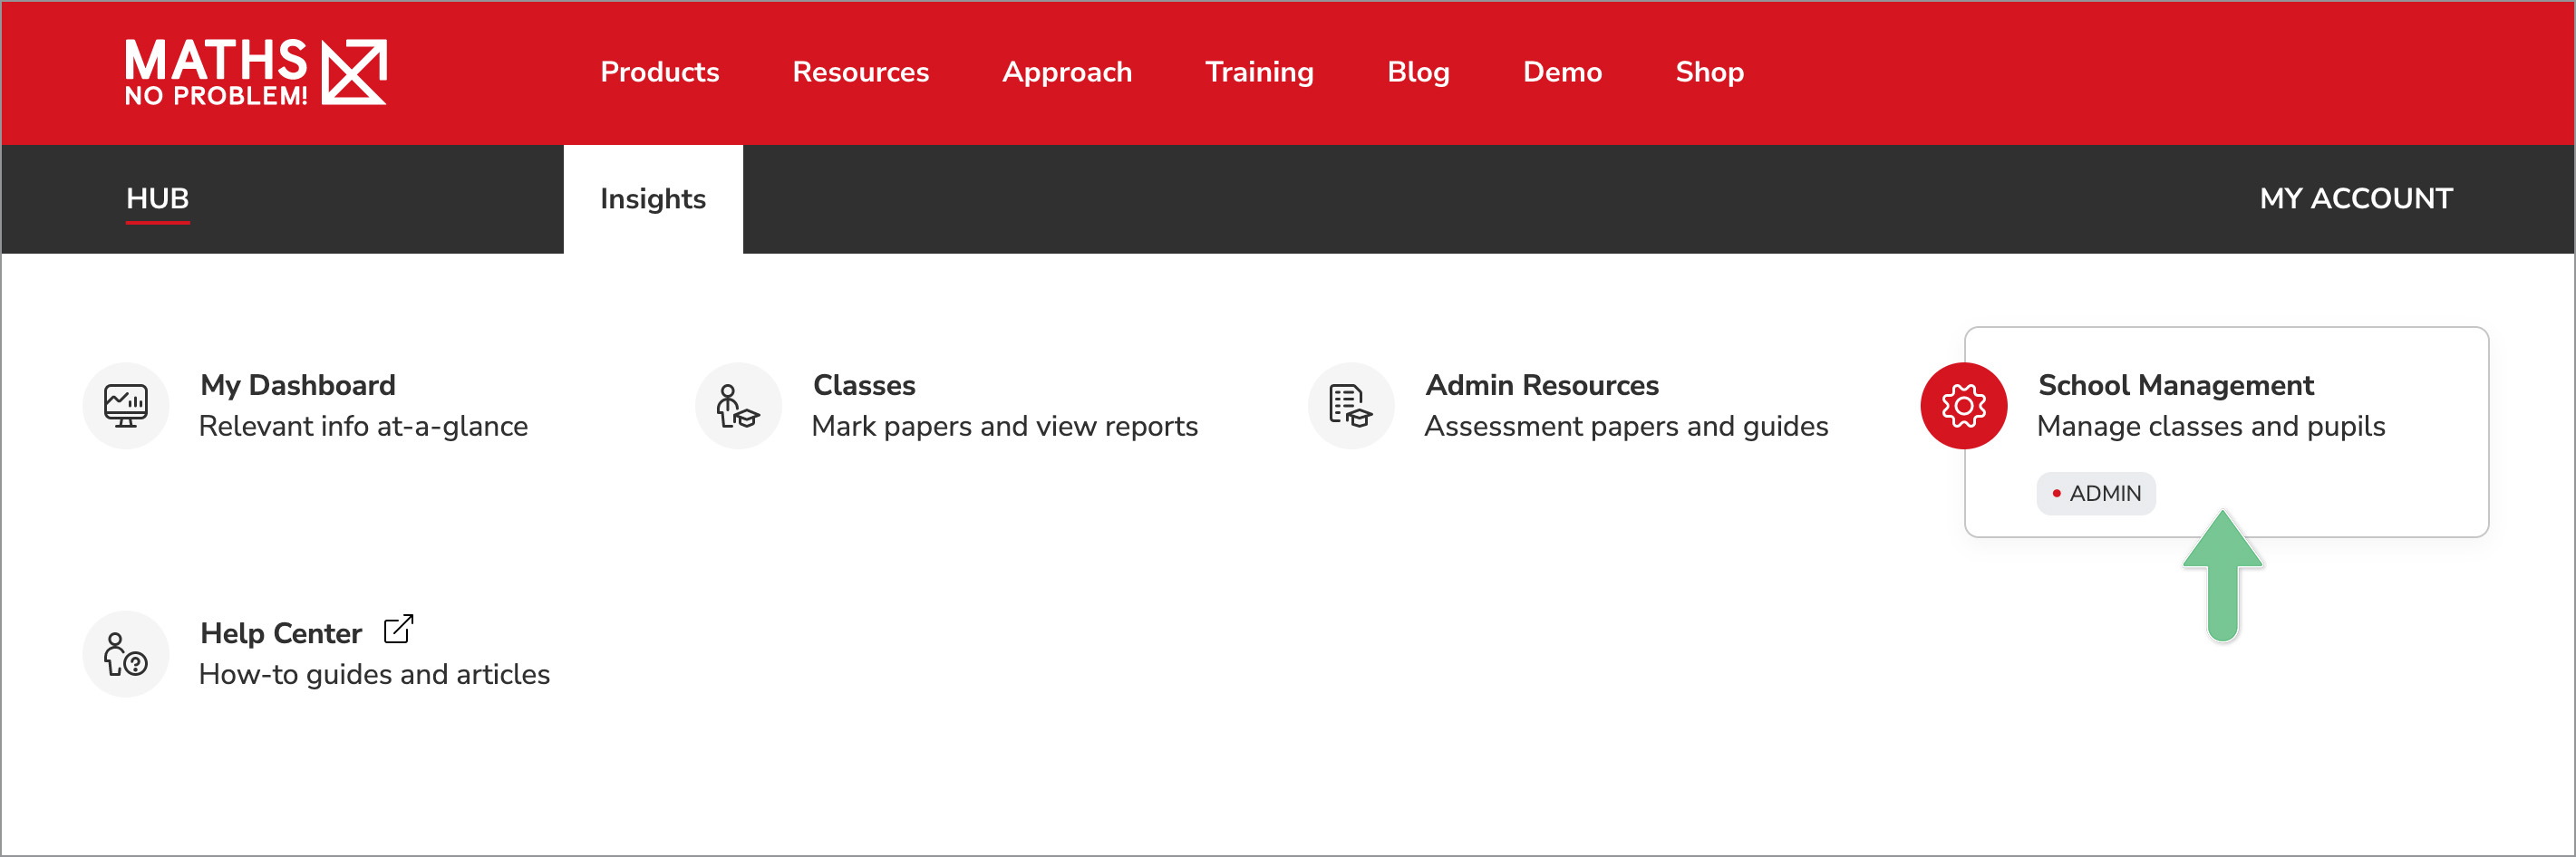Visit the Blog page

[1417, 72]
